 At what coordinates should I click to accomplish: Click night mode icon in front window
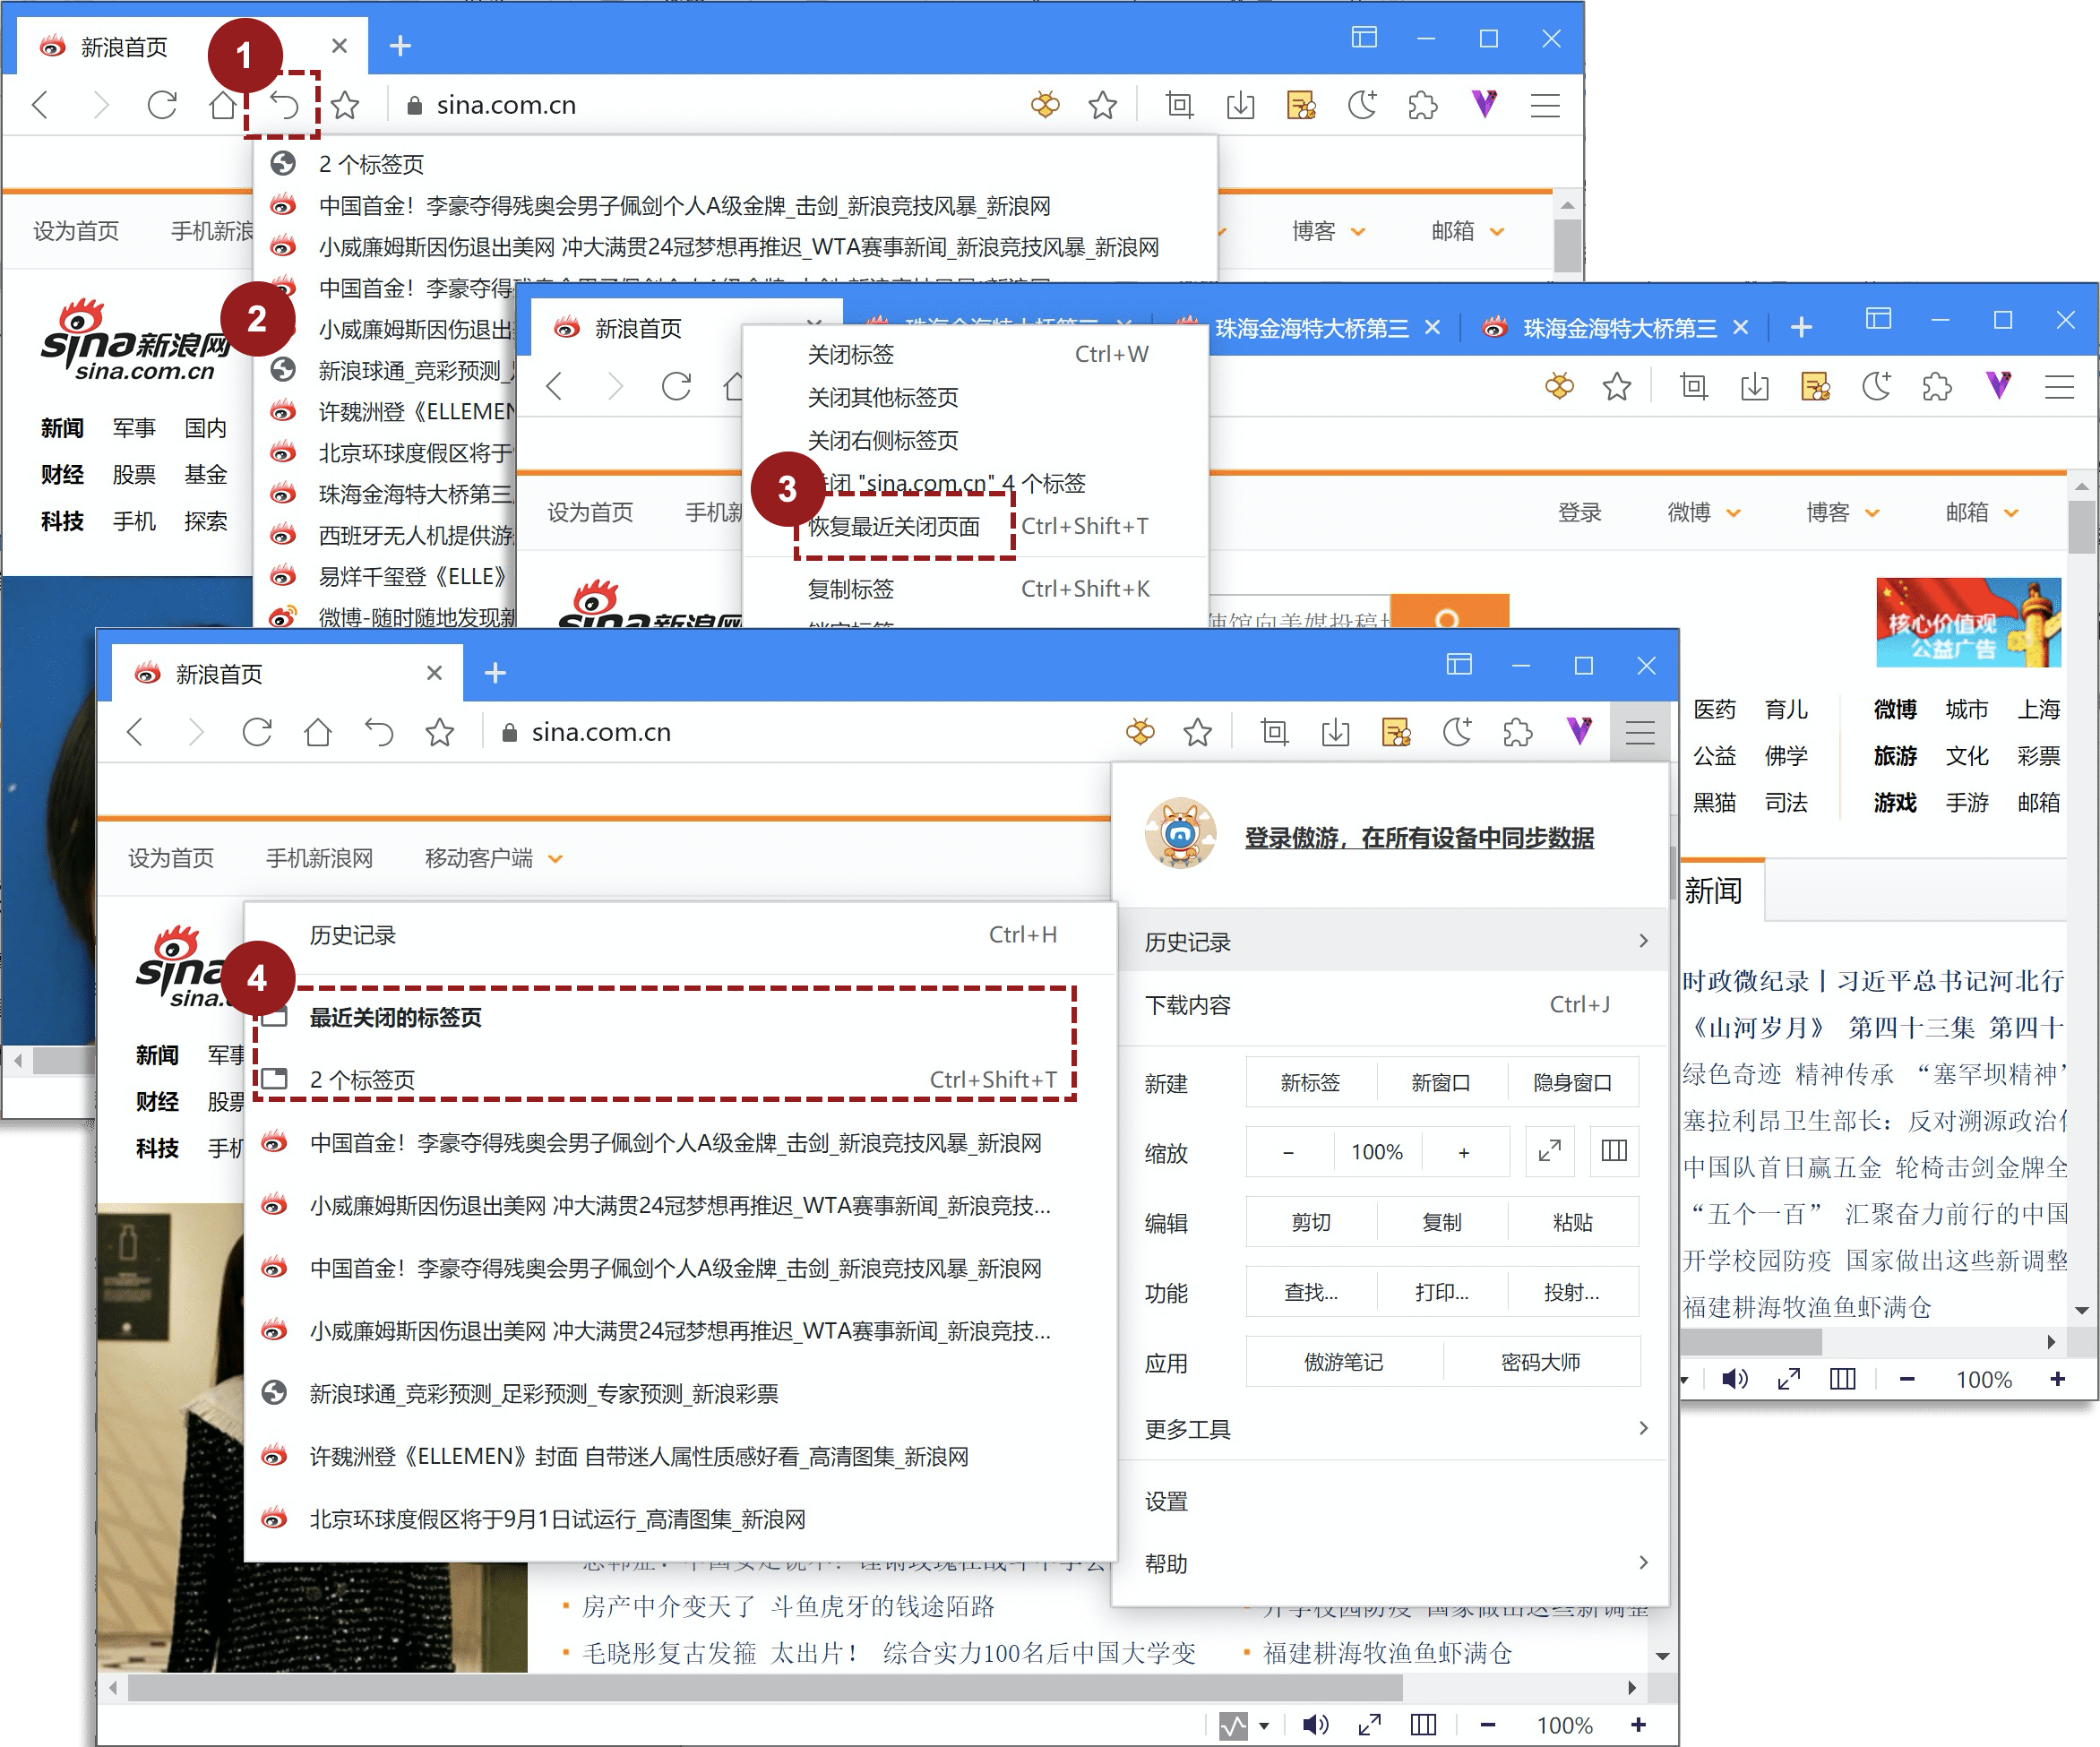(1457, 732)
